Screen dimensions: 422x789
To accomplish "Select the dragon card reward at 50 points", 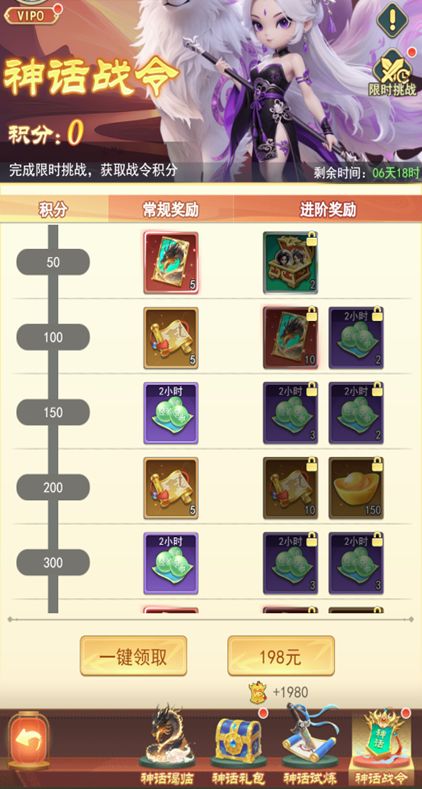I will tap(171, 262).
